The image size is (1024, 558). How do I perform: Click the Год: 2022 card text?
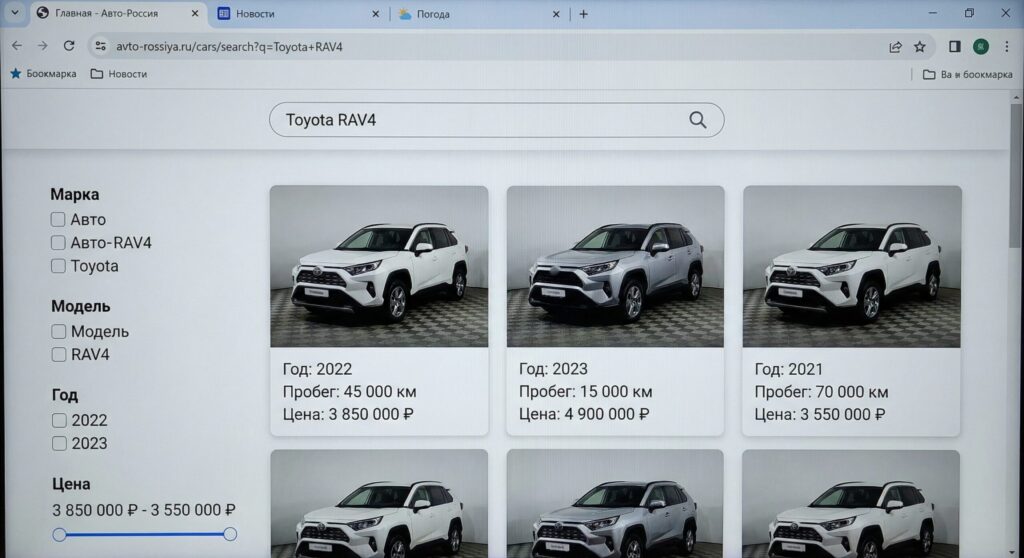(317, 369)
